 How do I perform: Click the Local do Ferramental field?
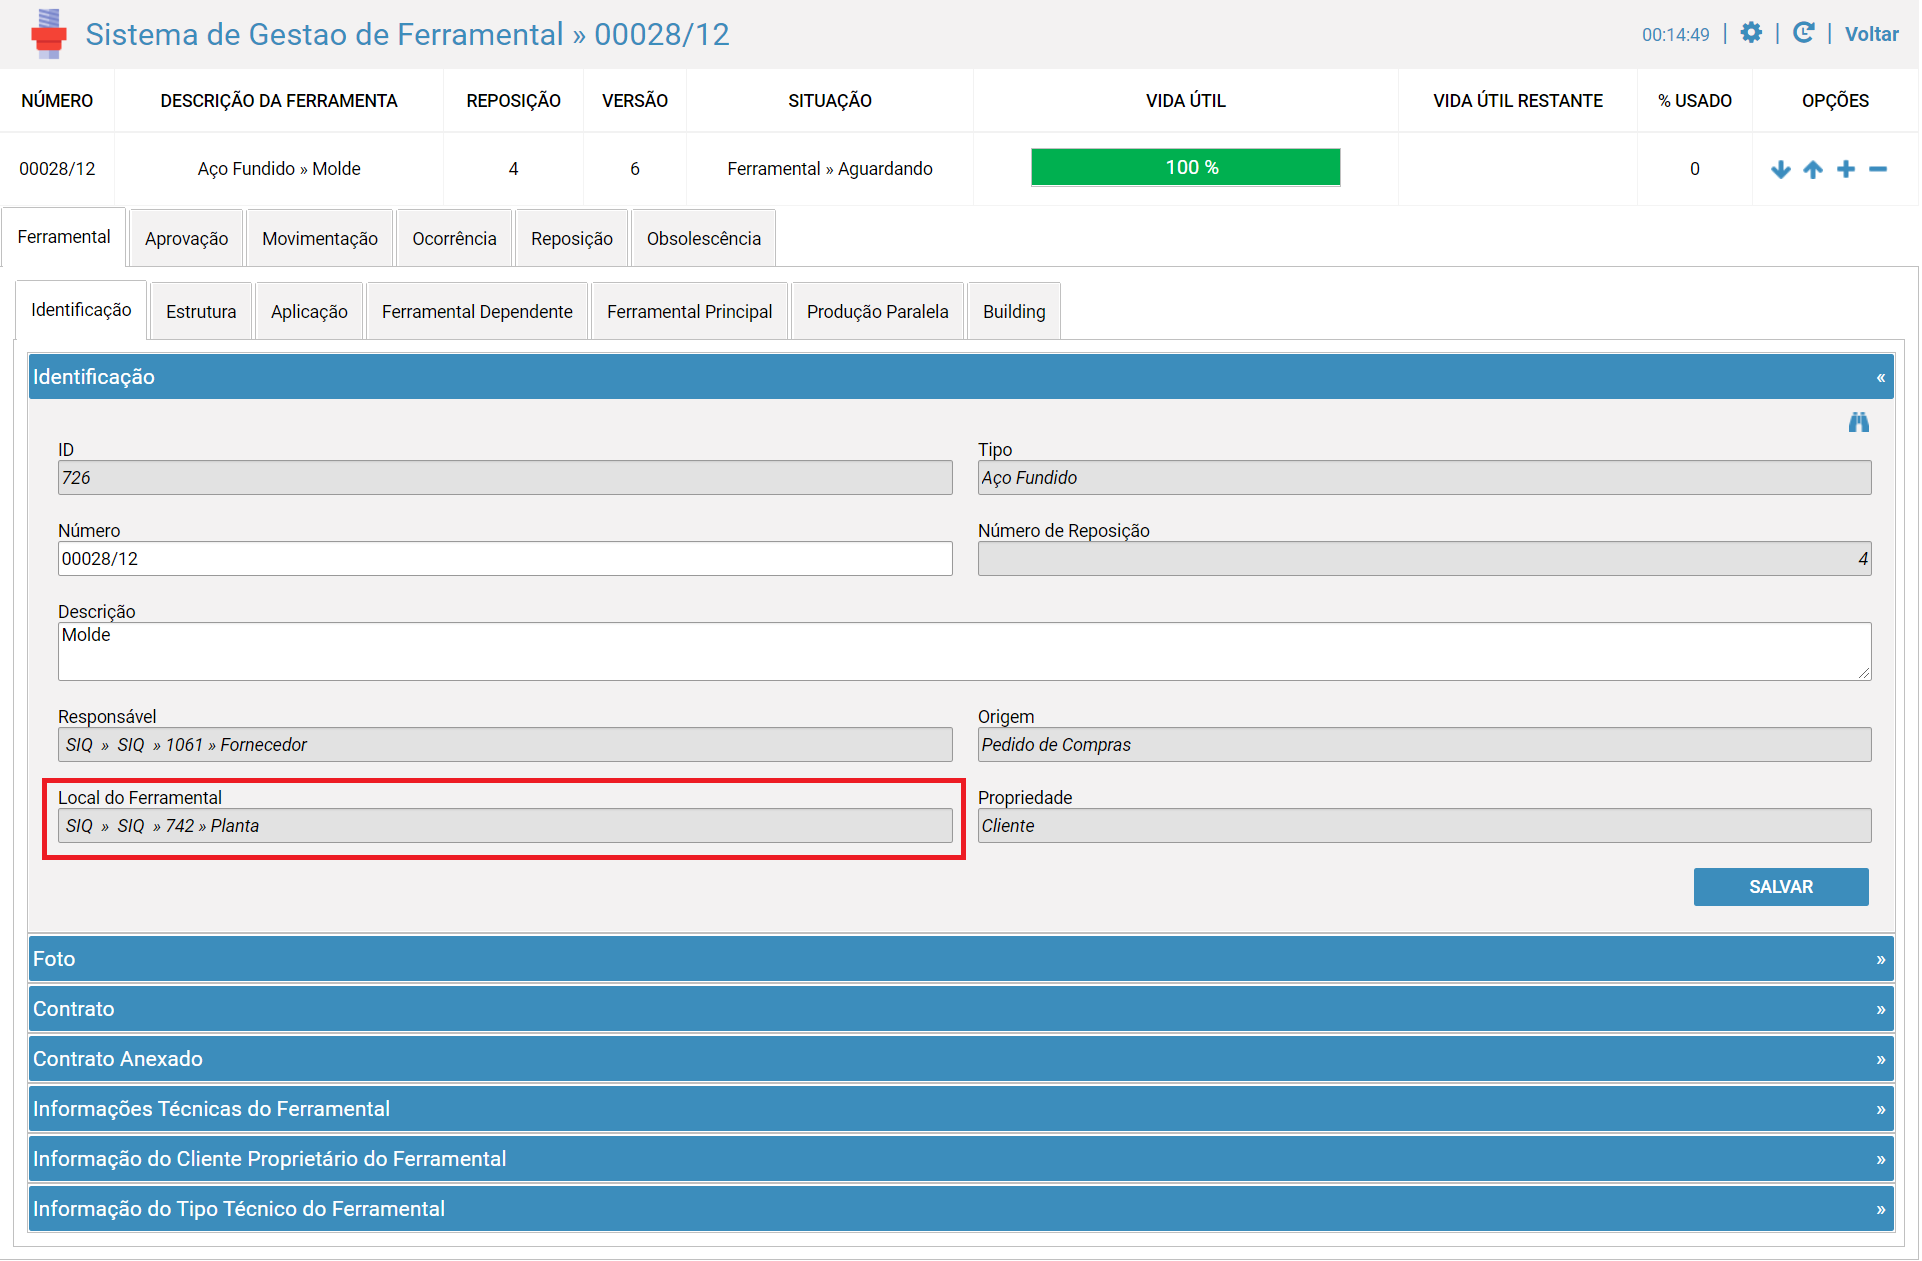click(505, 826)
